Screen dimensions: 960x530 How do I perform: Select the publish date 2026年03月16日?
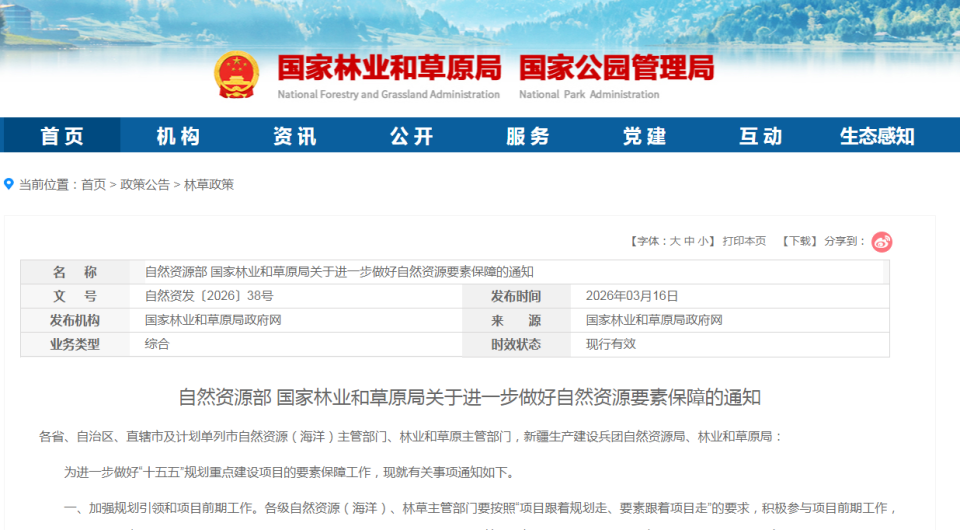pos(632,296)
